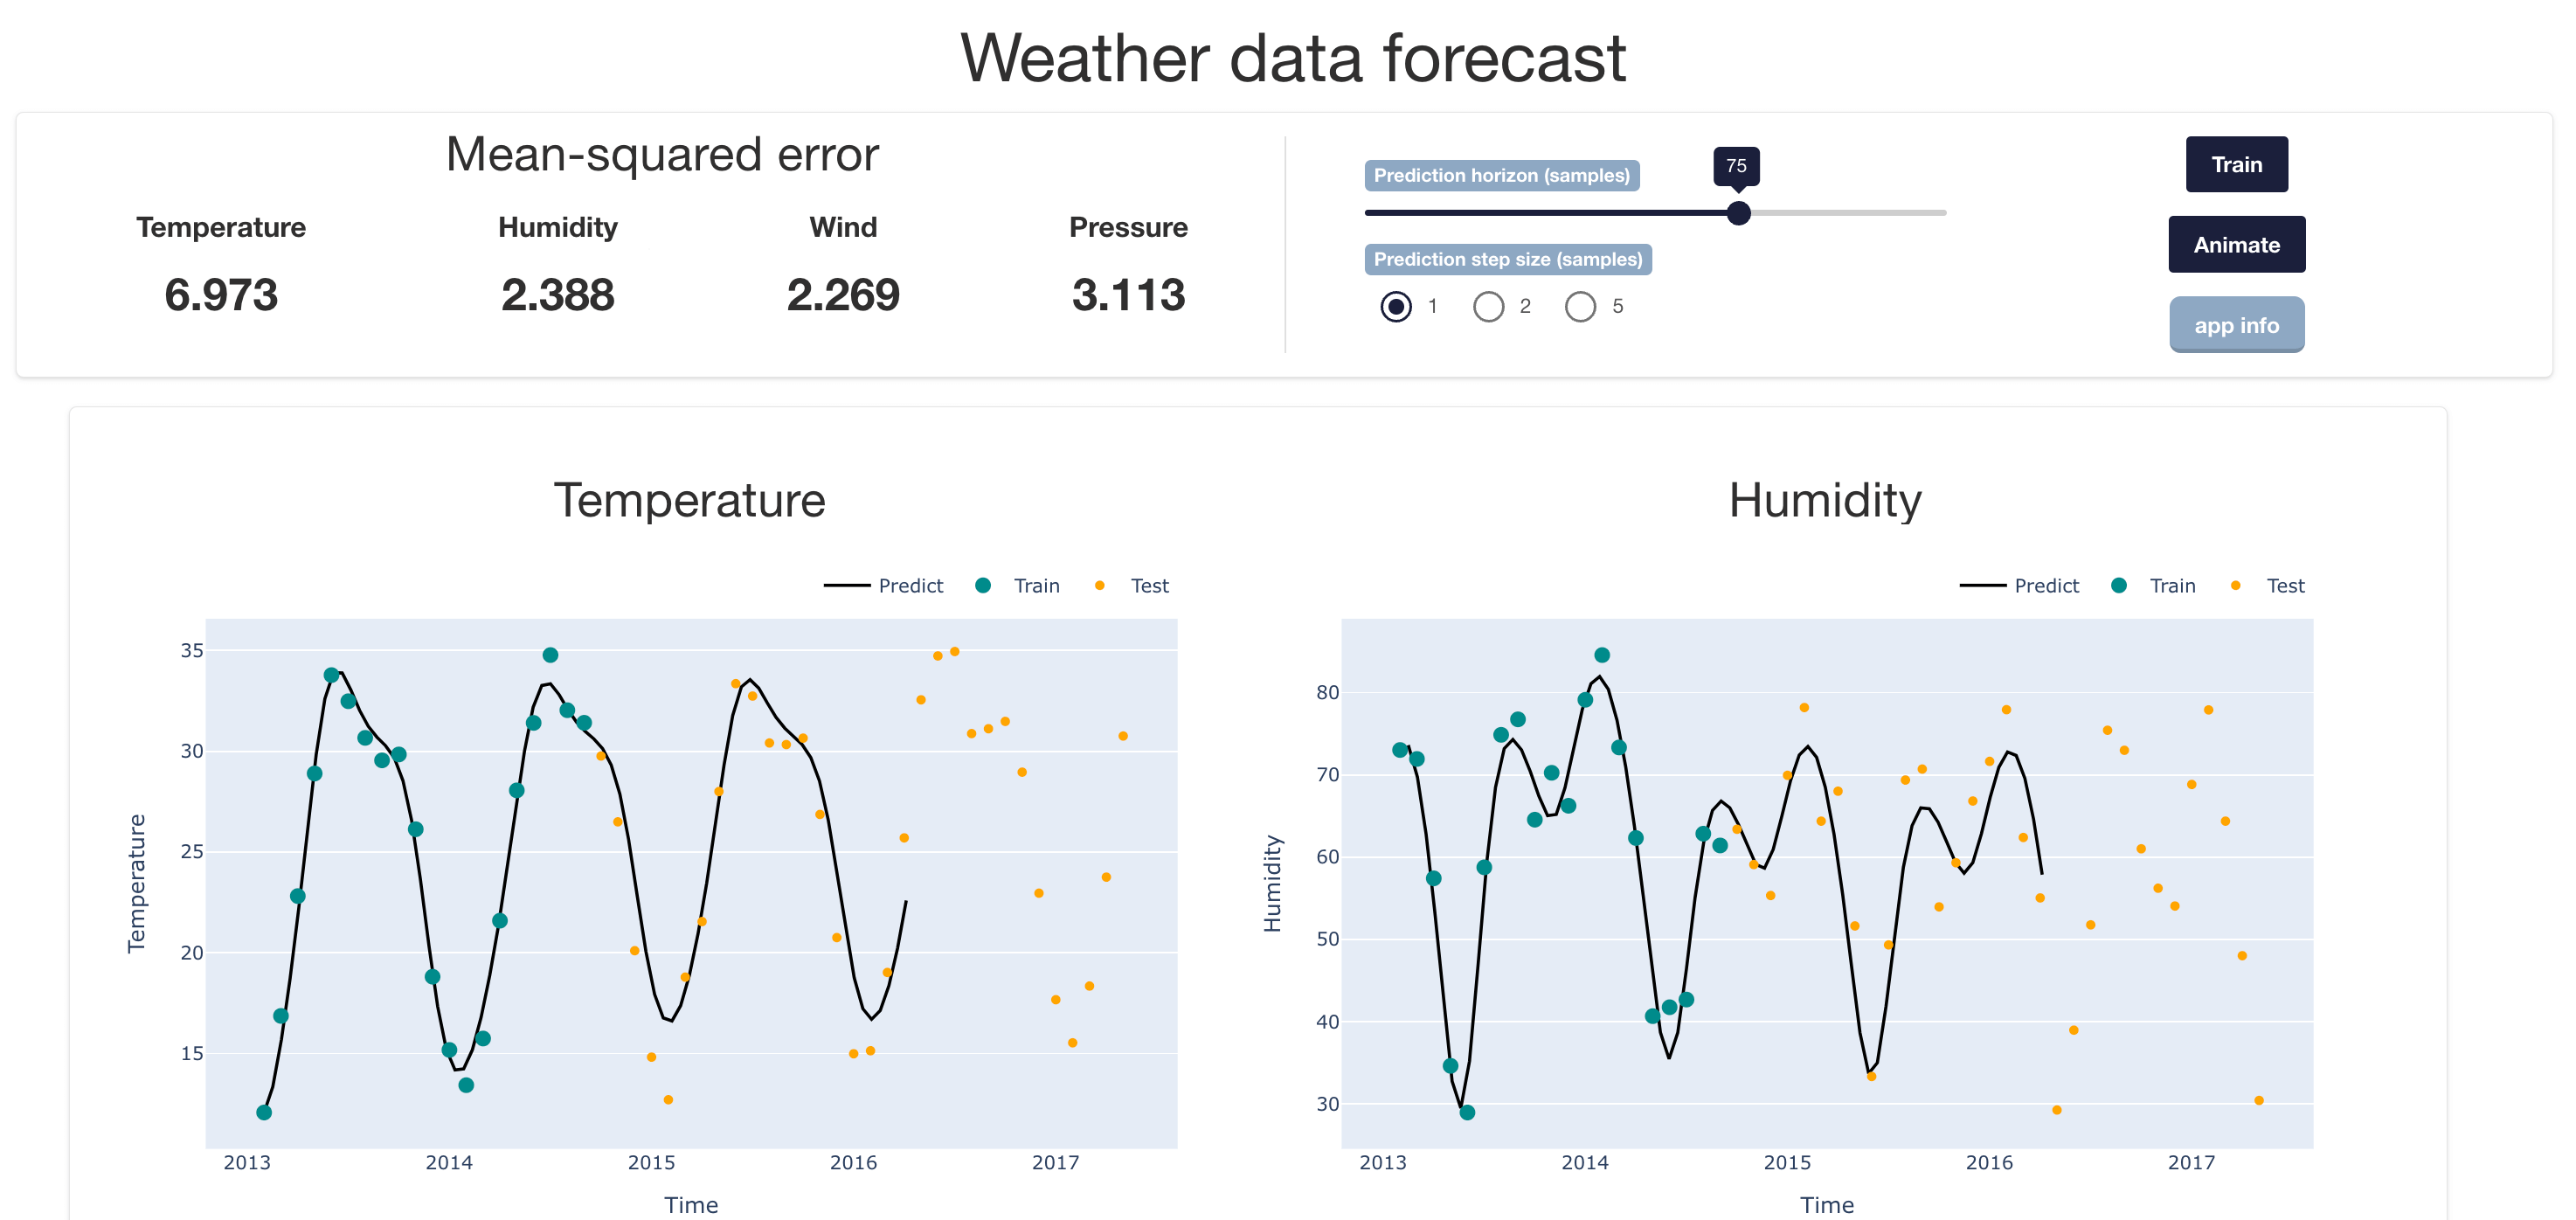Set prediction step size to 5
Image resolution: width=2576 pixels, height=1220 pixels.
tap(1580, 306)
